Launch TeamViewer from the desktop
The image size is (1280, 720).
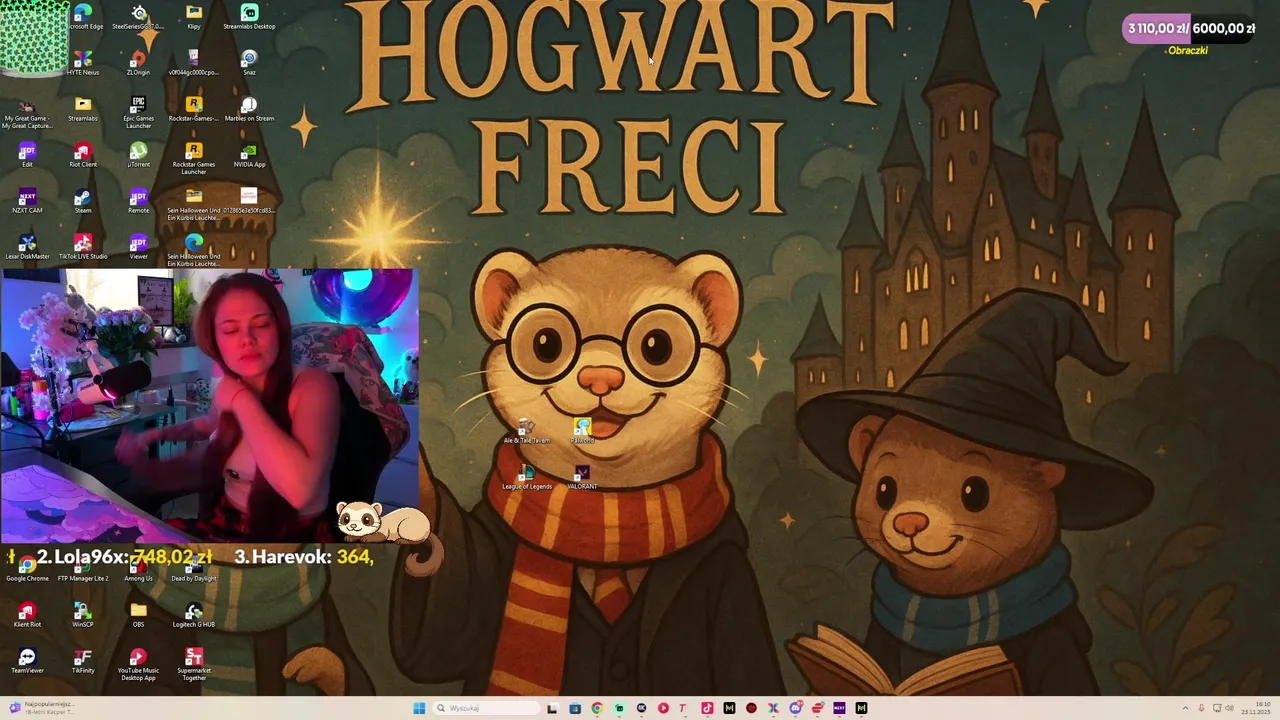(27, 661)
